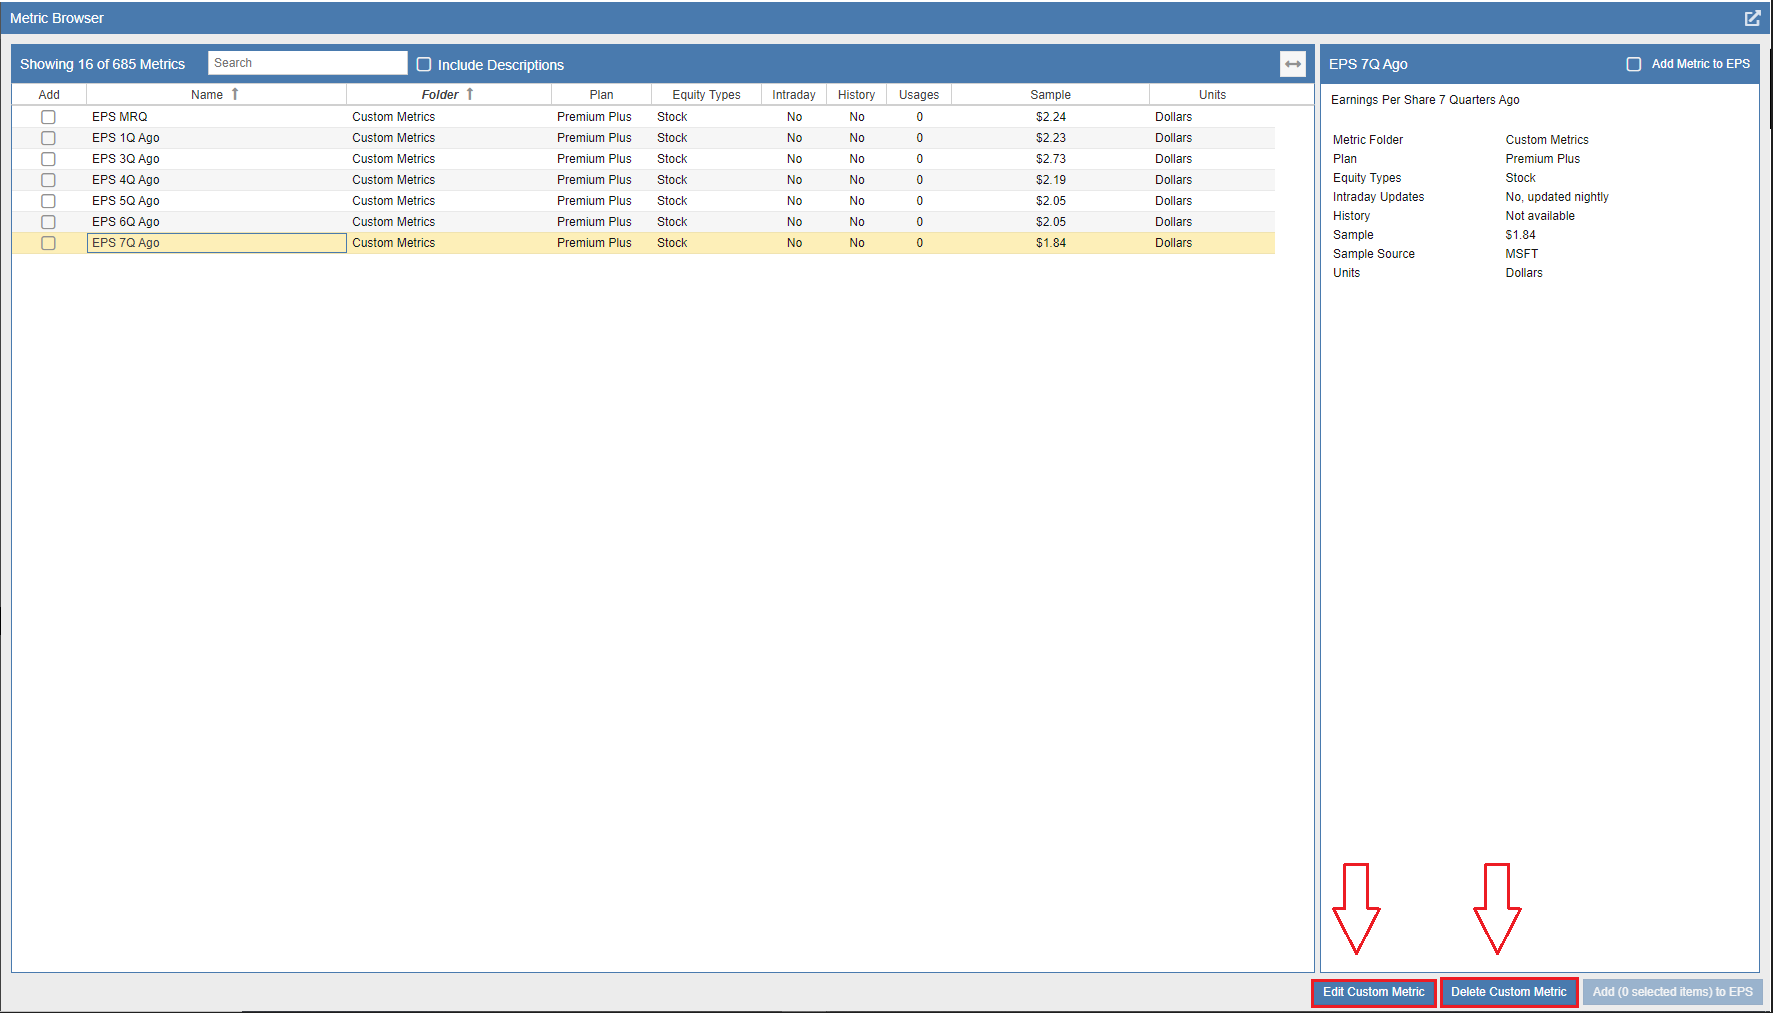Click the Edit Custom Metric button
This screenshot has height=1013, width=1773.
coord(1374,991)
